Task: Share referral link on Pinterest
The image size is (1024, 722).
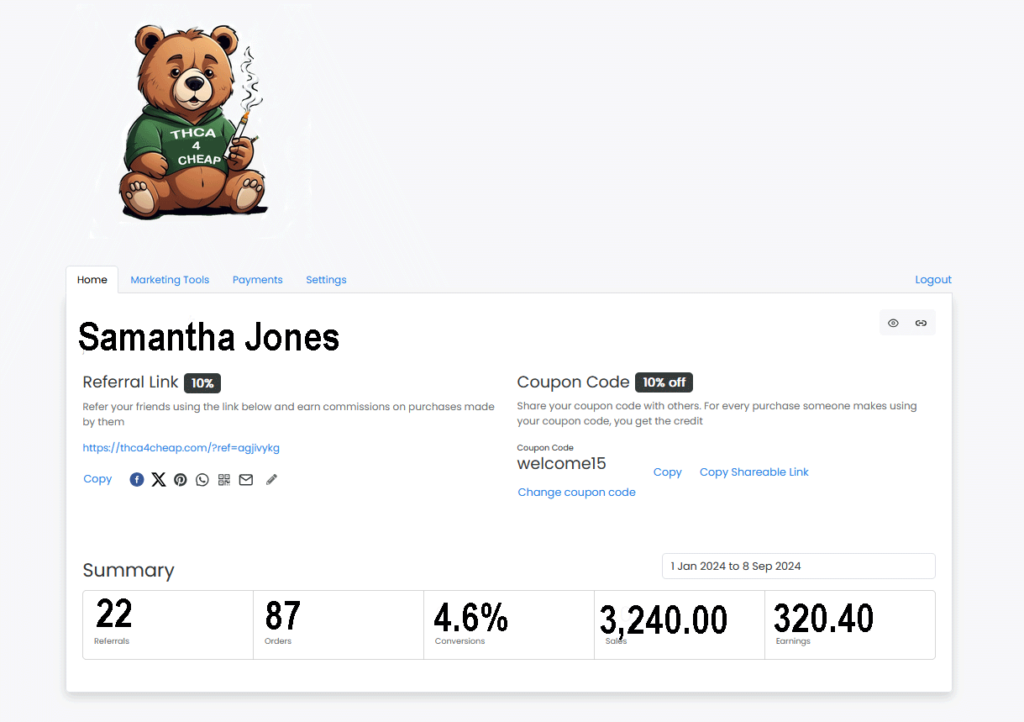Action: pos(180,480)
